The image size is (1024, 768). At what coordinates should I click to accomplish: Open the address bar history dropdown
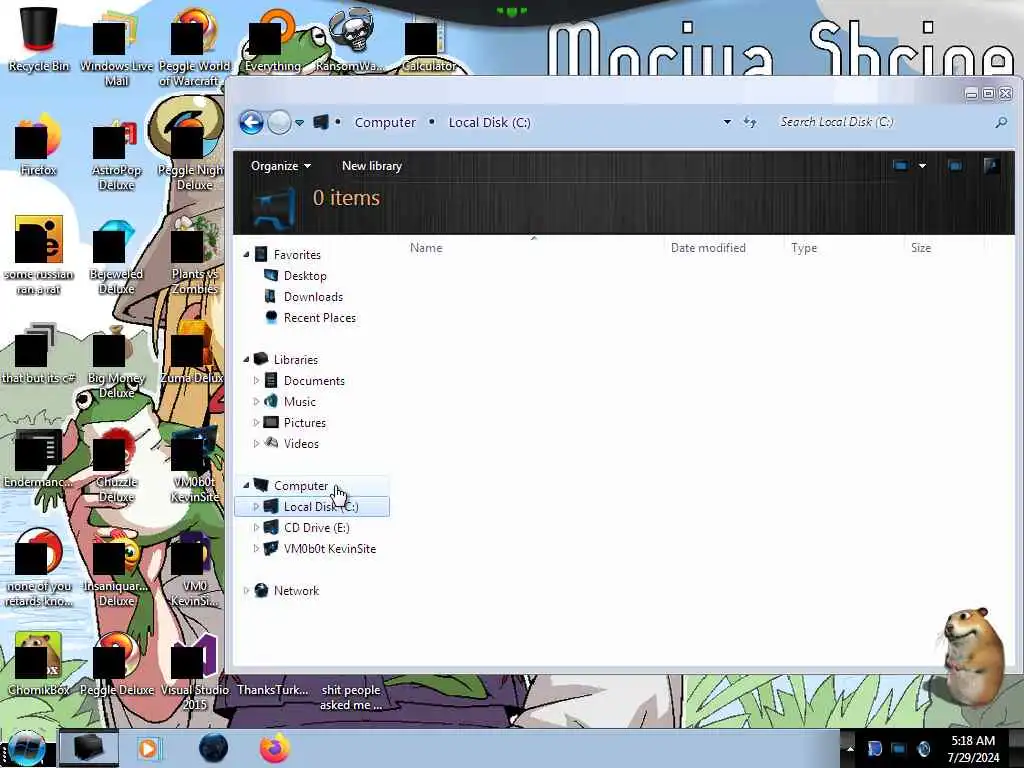(x=727, y=122)
